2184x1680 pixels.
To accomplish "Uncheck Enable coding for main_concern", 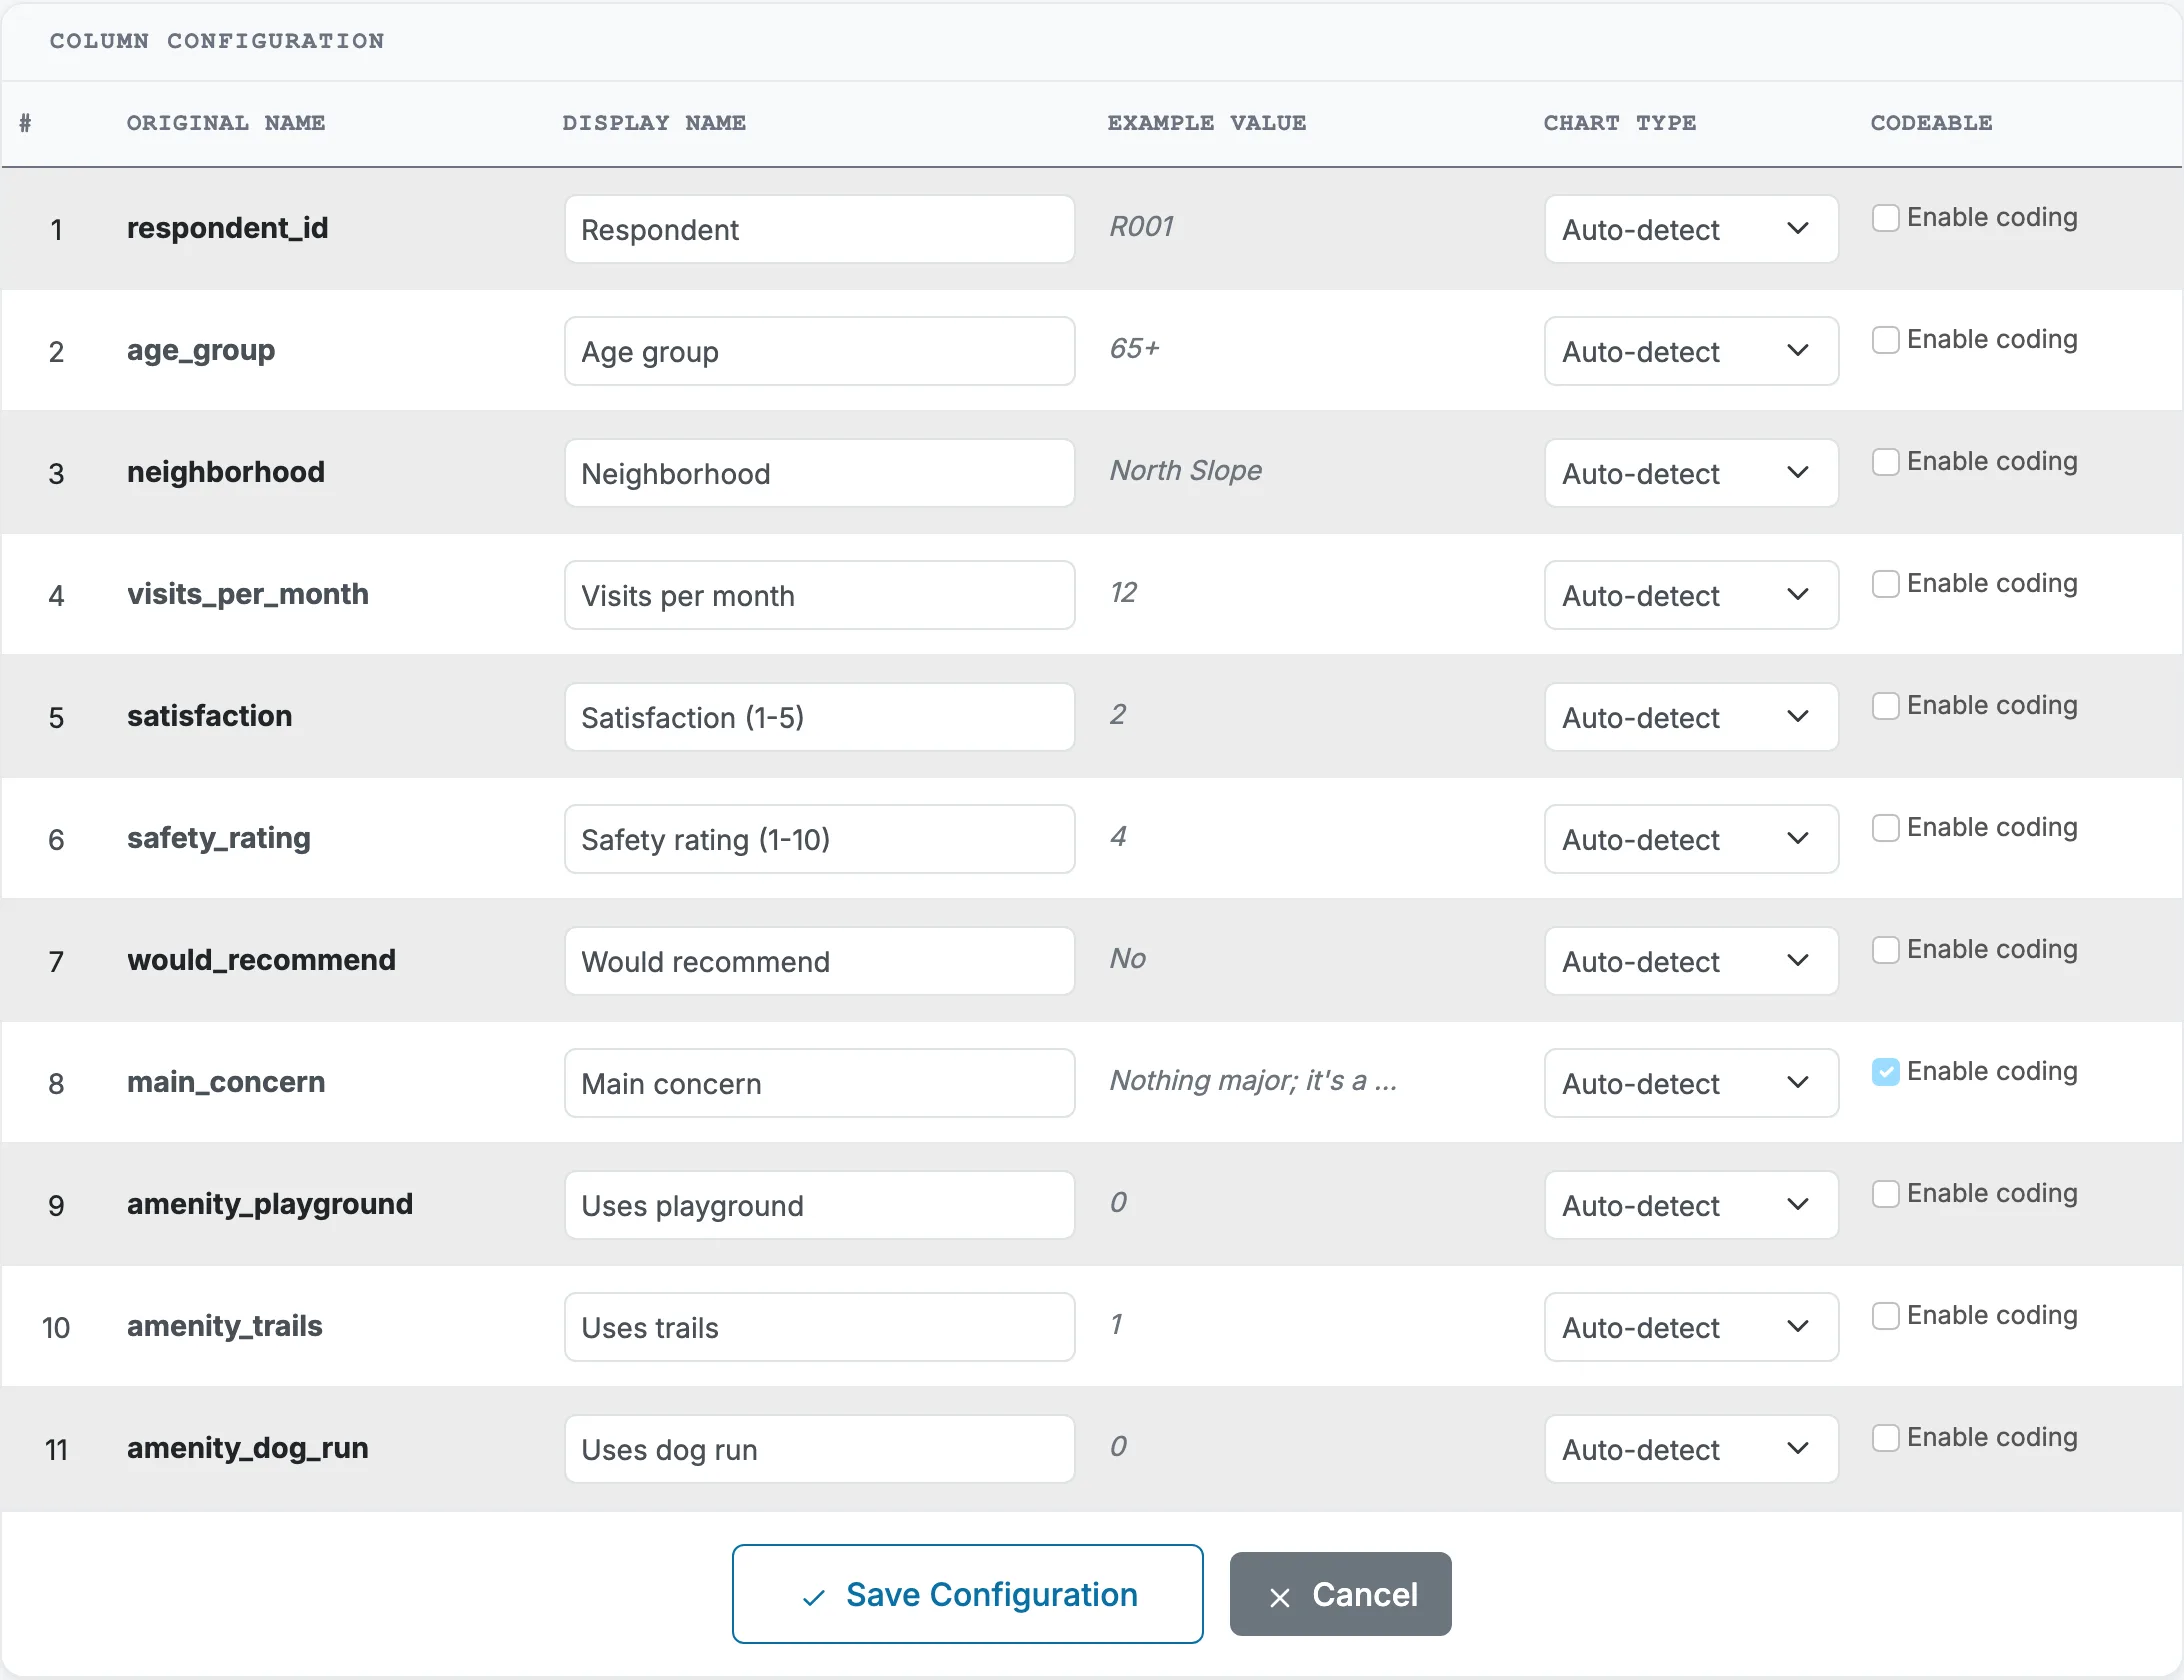I will [1885, 1072].
